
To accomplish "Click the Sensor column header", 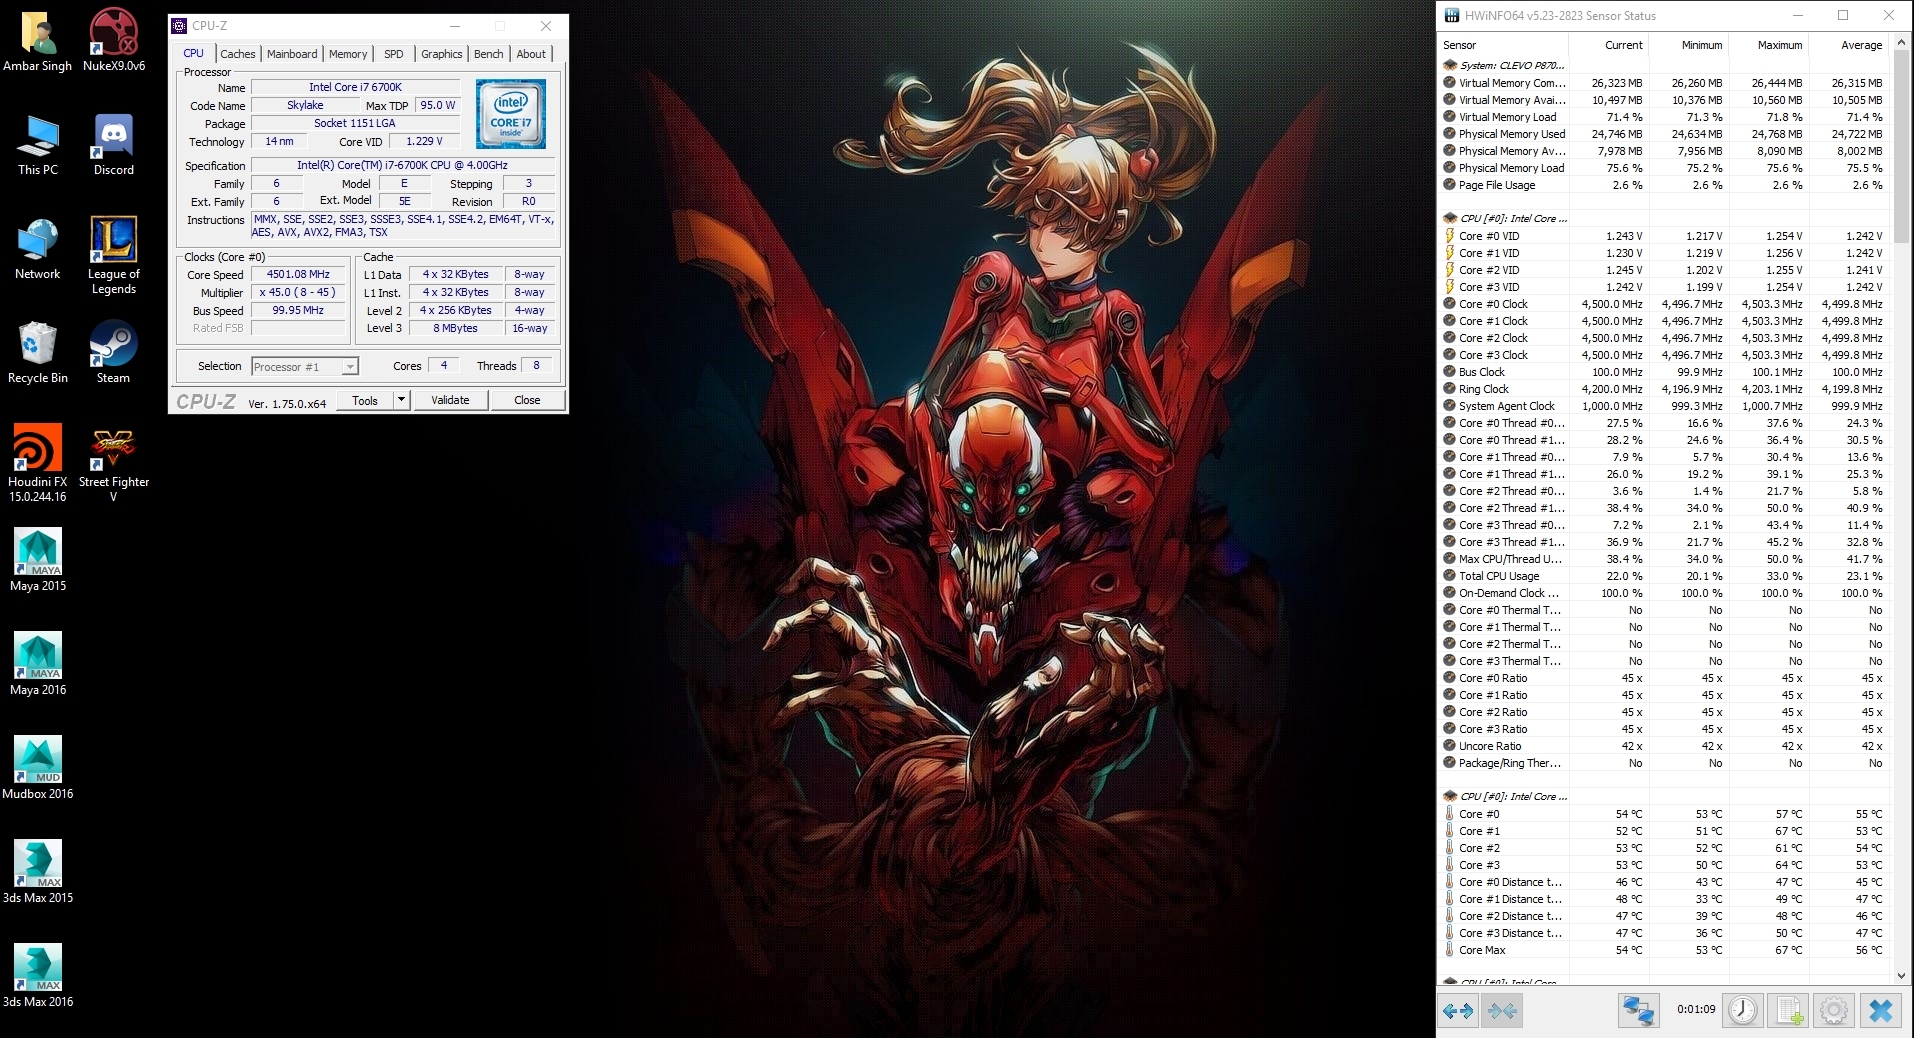I will 1503,45.
